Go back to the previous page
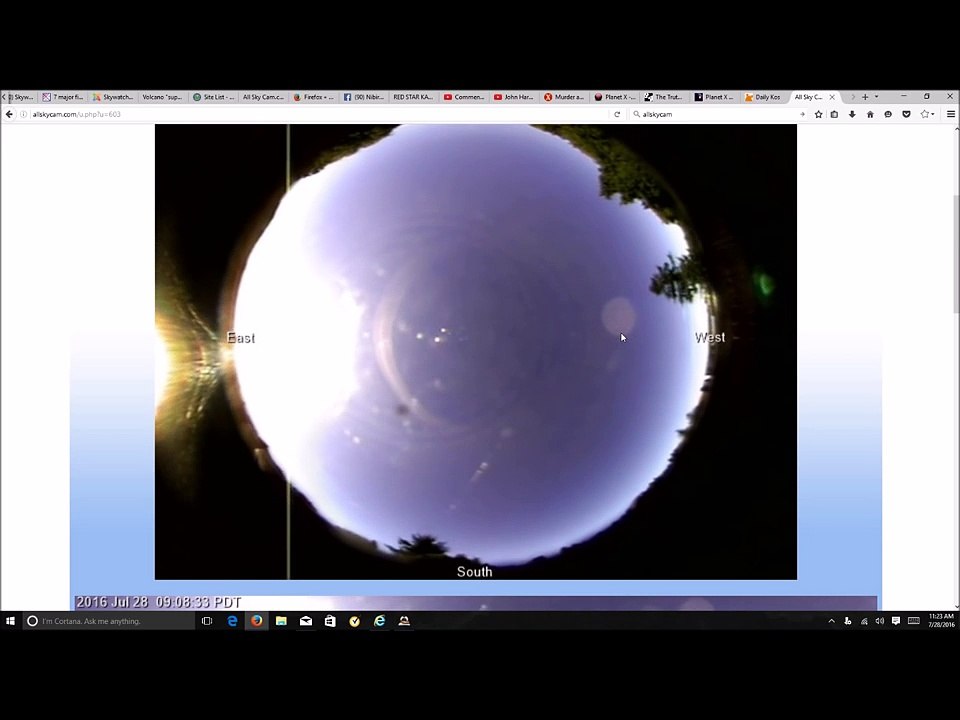Image resolution: width=960 pixels, height=720 pixels. (x=9, y=114)
